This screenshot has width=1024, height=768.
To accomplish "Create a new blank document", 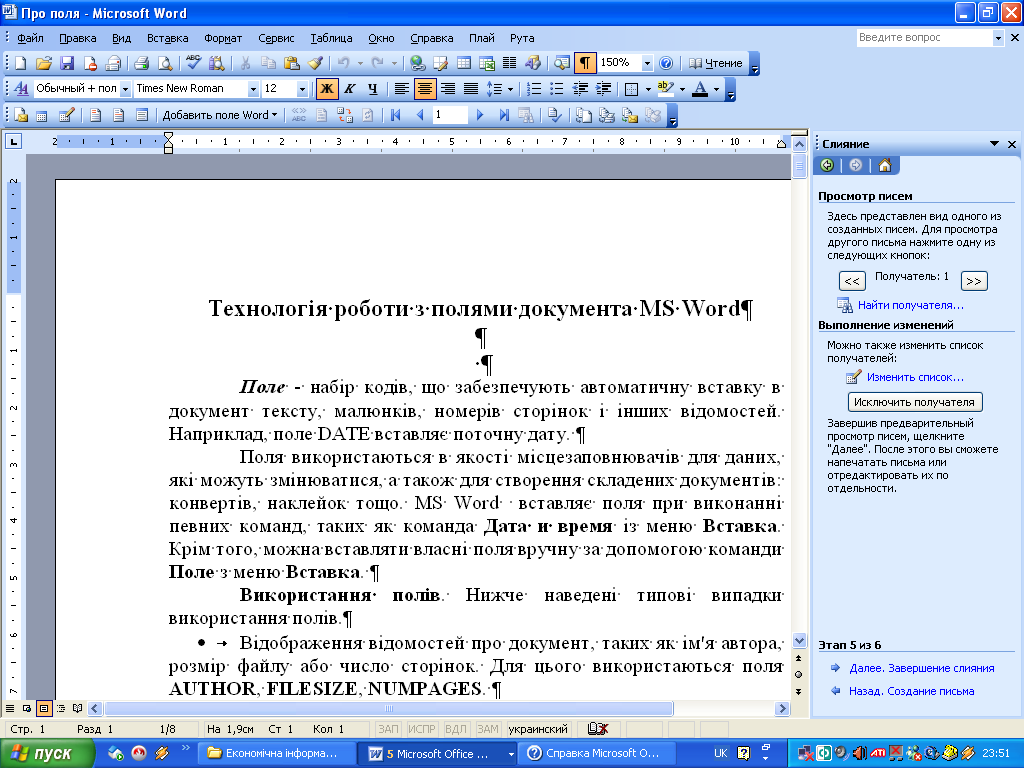I will 20,63.
